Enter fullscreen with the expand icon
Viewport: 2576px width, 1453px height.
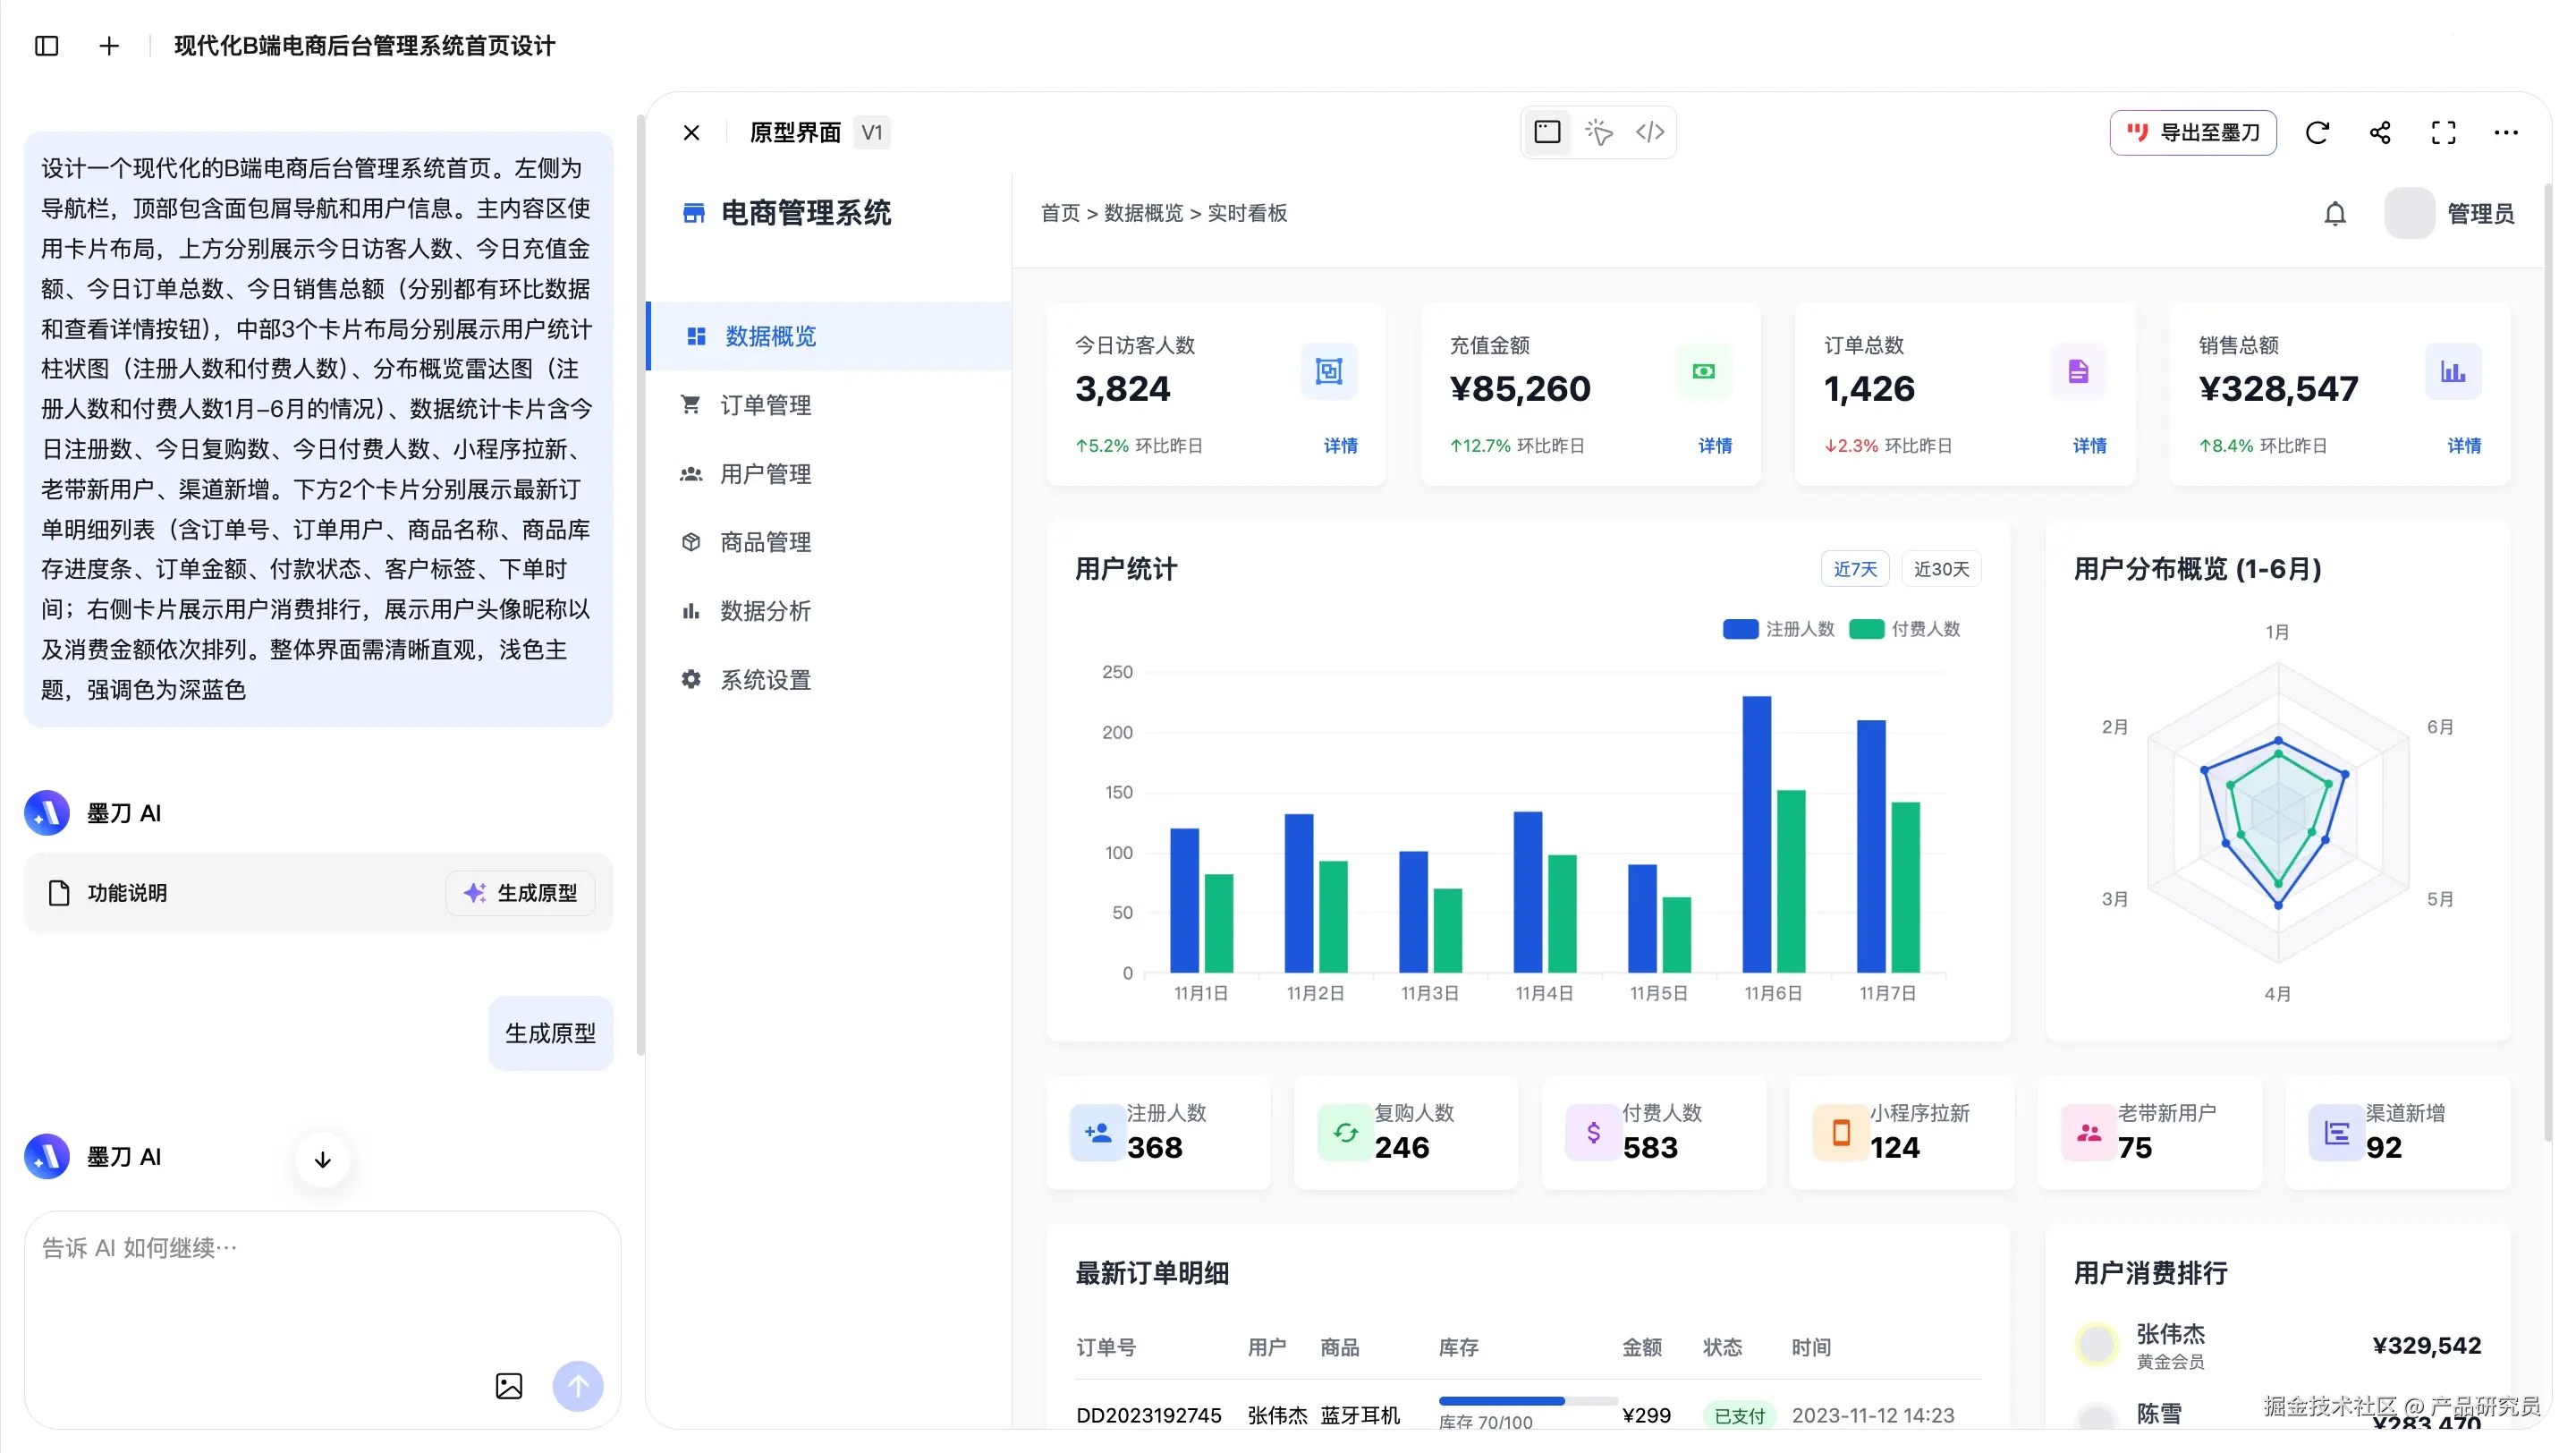[2443, 133]
